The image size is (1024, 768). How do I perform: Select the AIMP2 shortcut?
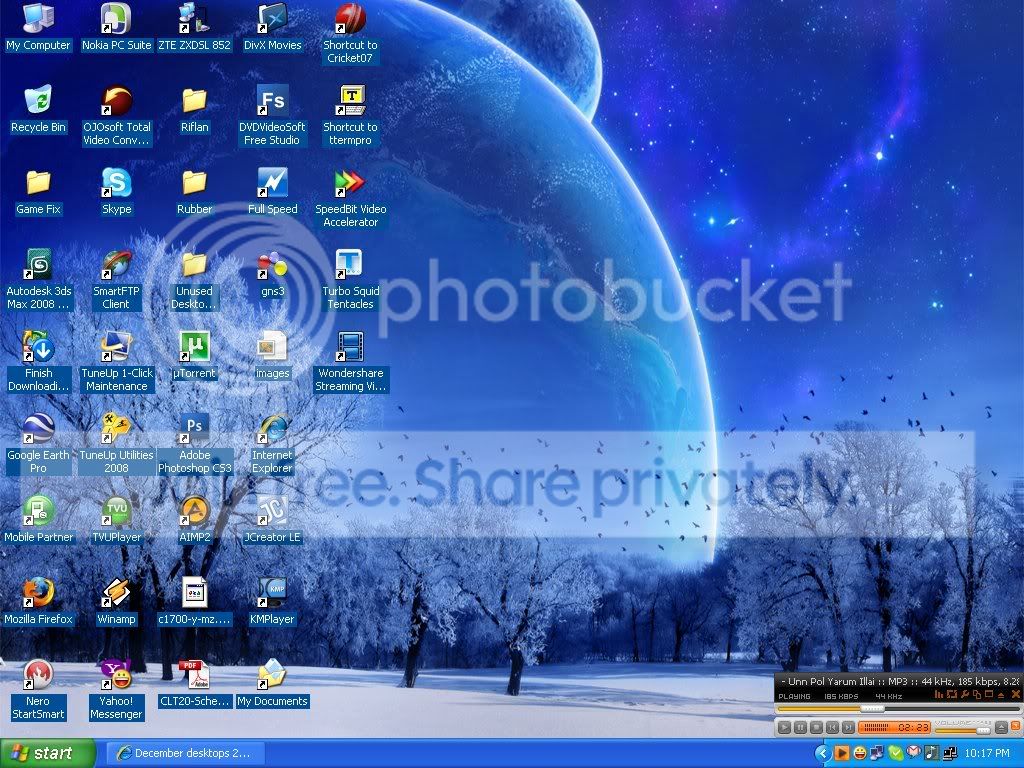click(195, 520)
